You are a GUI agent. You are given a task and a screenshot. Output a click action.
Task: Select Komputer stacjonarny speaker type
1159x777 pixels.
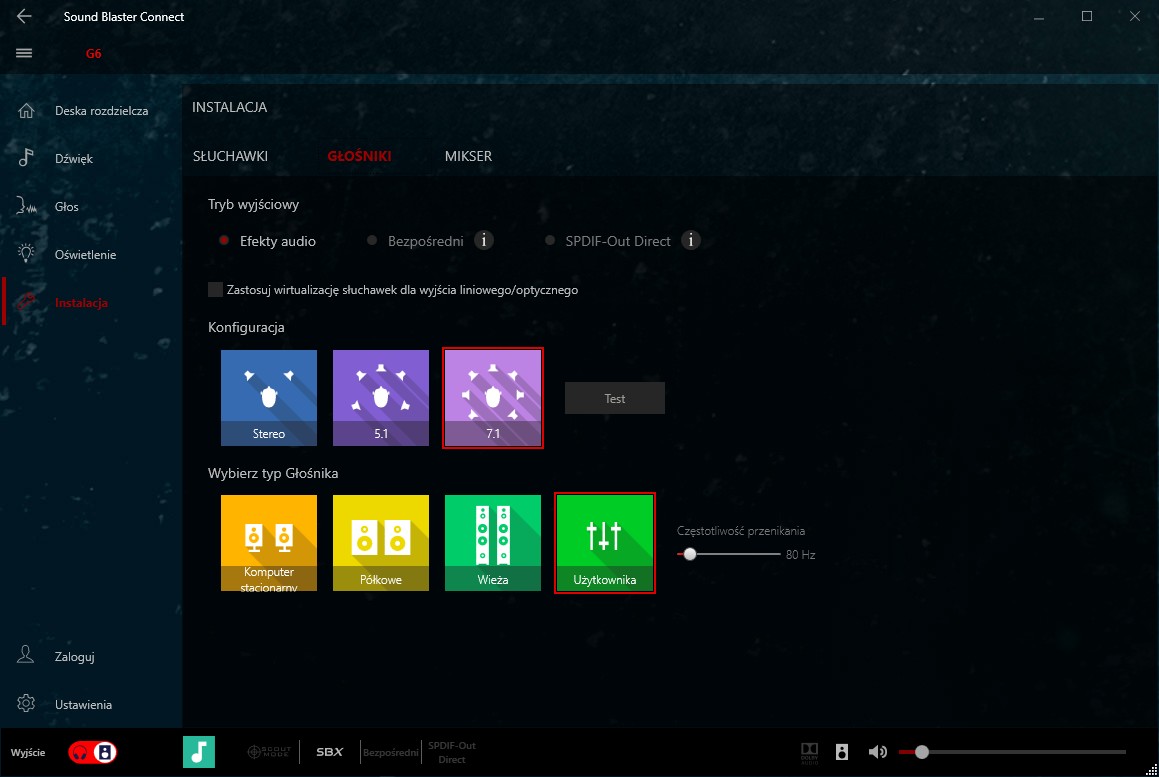click(269, 543)
